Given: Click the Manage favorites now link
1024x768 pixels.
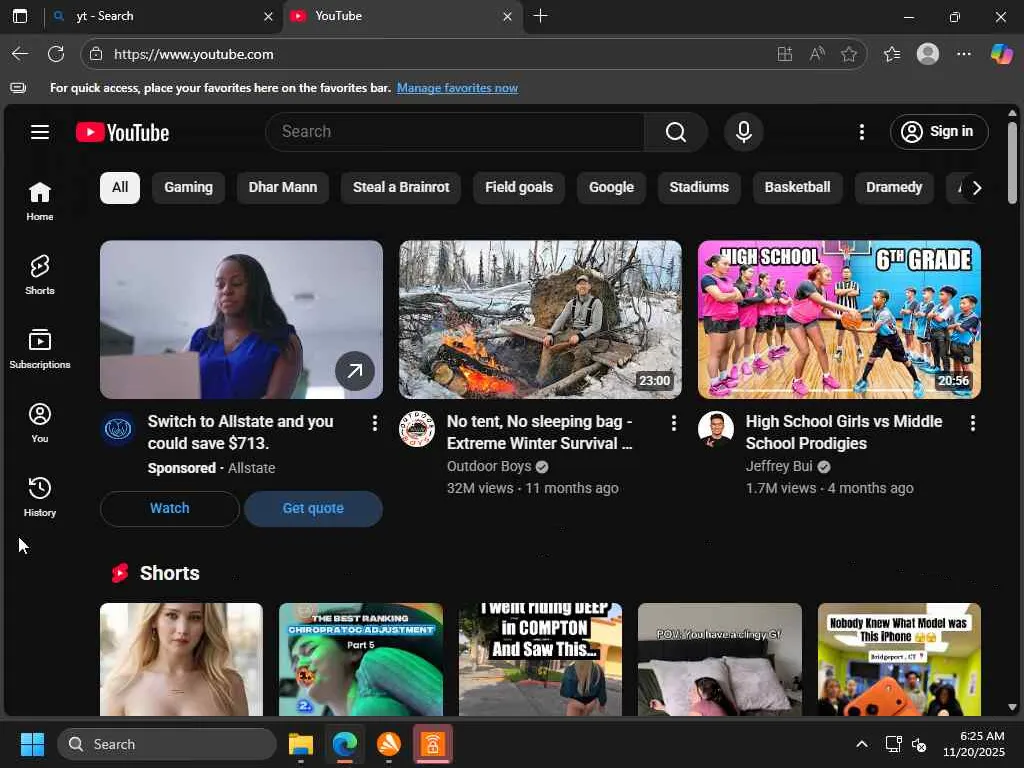Looking at the screenshot, I should click(457, 88).
